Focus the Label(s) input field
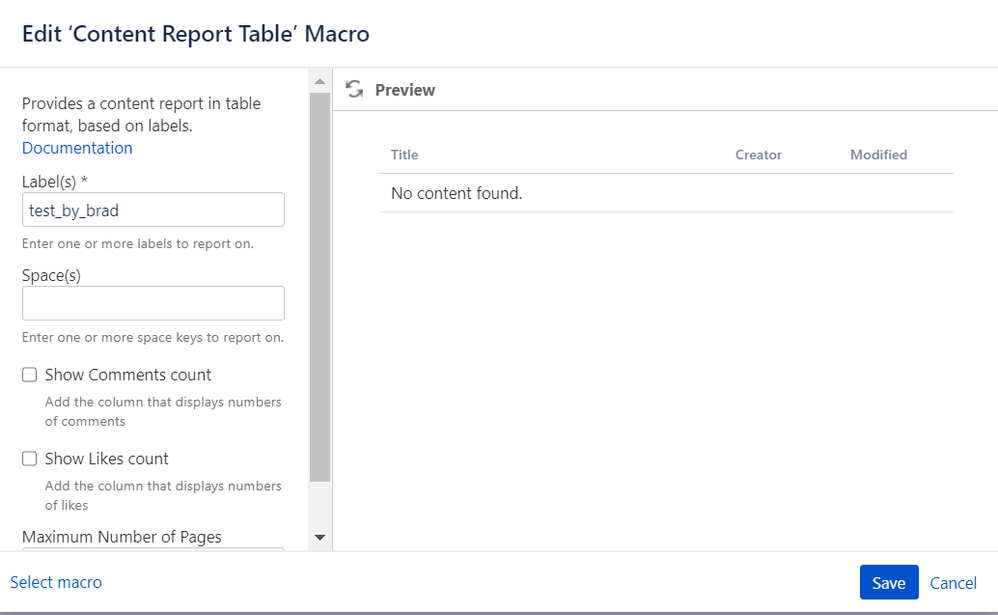998x615 pixels. coord(153,209)
